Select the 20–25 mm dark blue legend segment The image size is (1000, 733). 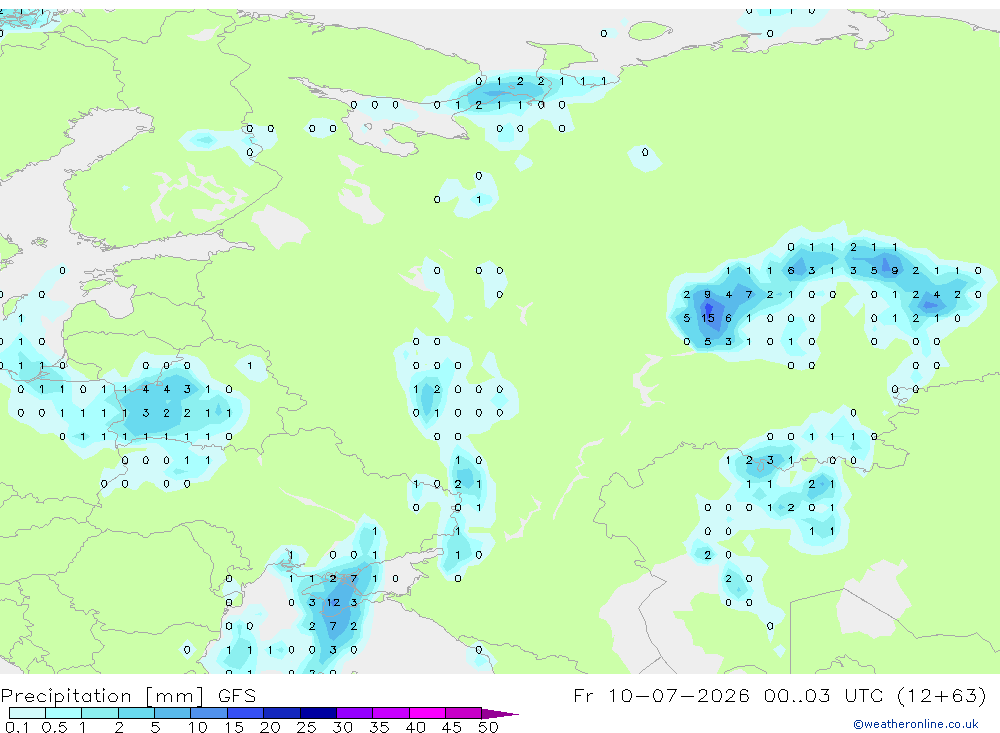click(x=282, y=713)
